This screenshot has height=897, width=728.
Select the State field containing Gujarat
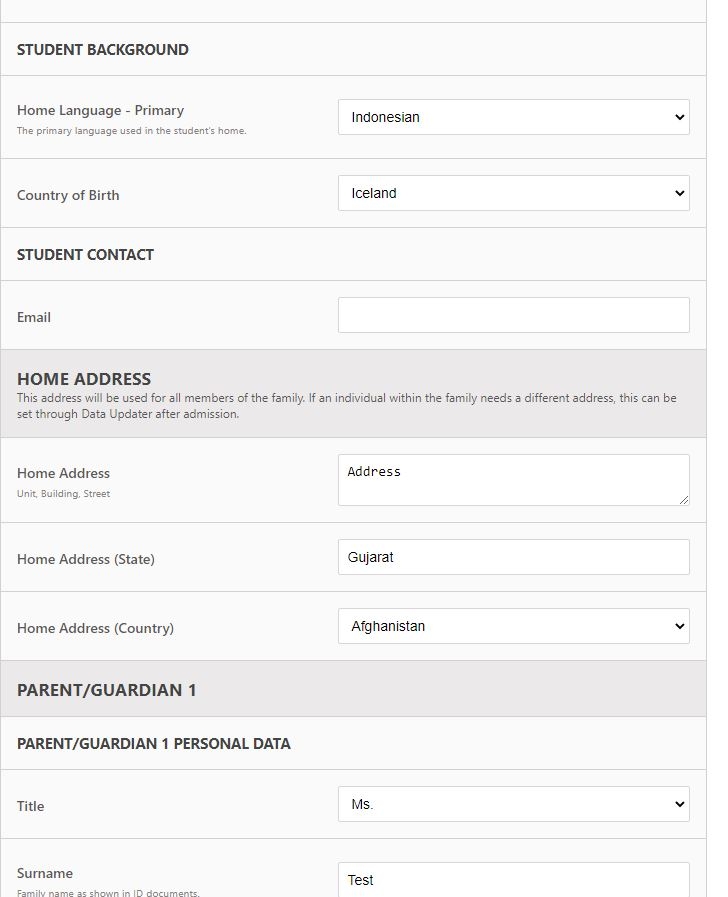514,557
